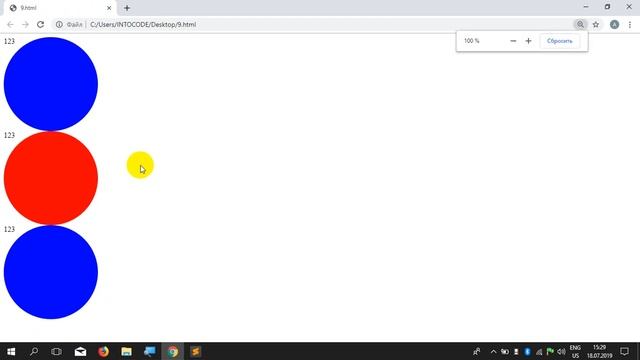Click the bottom blue circle
Image resolution: width=640 pixels, height=360 pixels.
(51, 272)
